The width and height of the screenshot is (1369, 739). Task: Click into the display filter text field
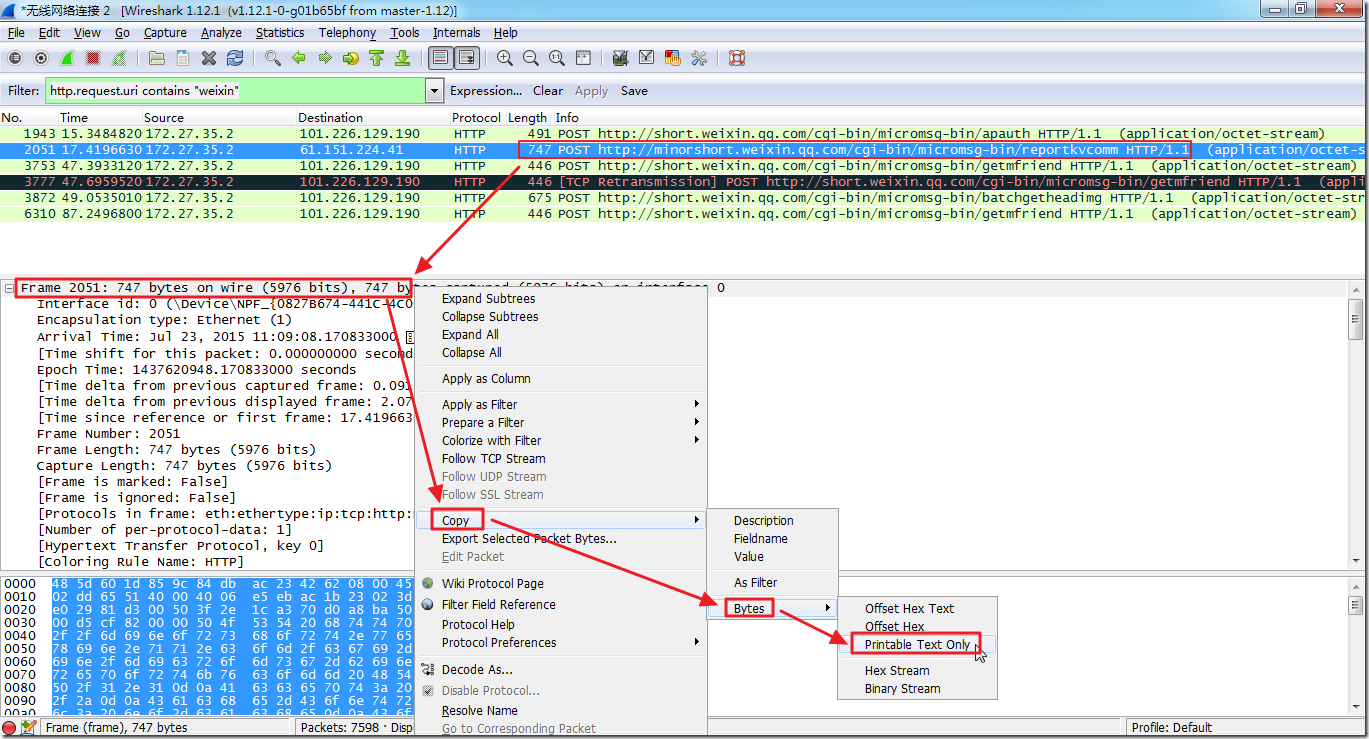pyautogui.click(x=235, y=91)
